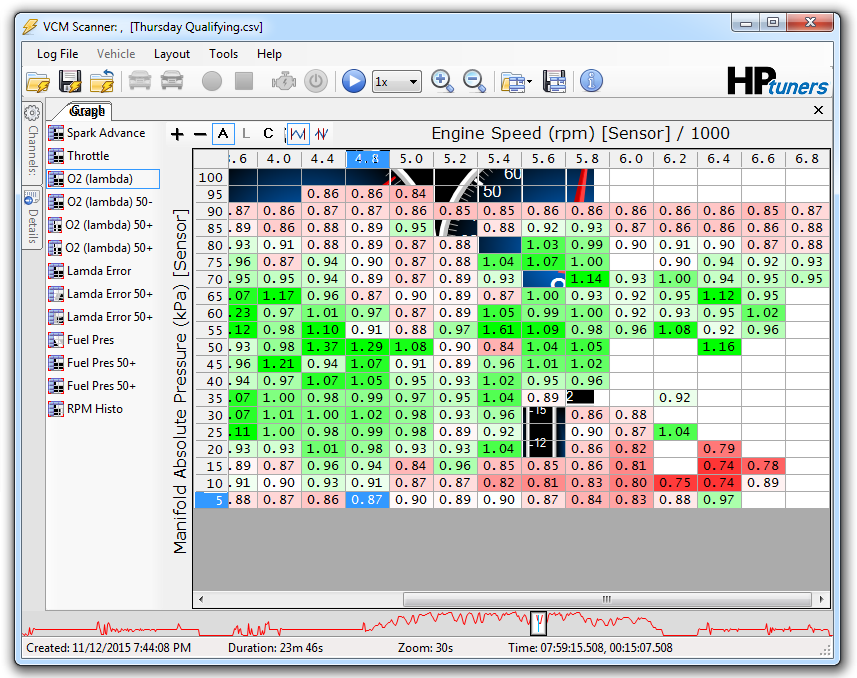The height and width of the screenshot is (678, 857).
Task: Toggle the 'A' display mode button
Action: tap(223, 134)
